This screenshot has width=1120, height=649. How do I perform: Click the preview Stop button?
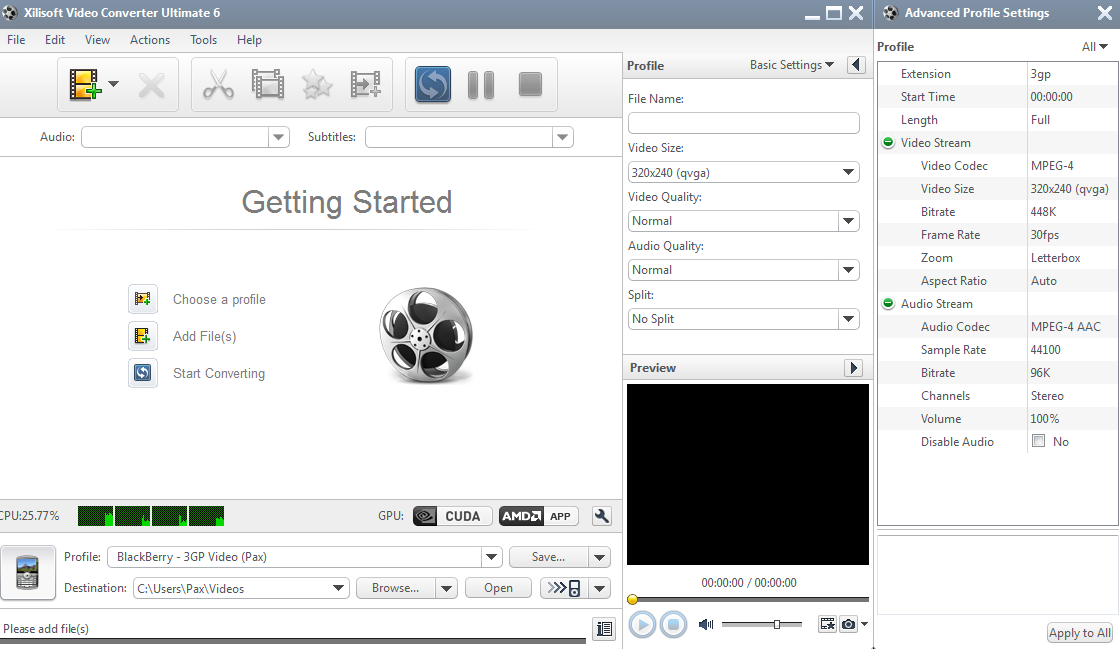tap(673, 625)
